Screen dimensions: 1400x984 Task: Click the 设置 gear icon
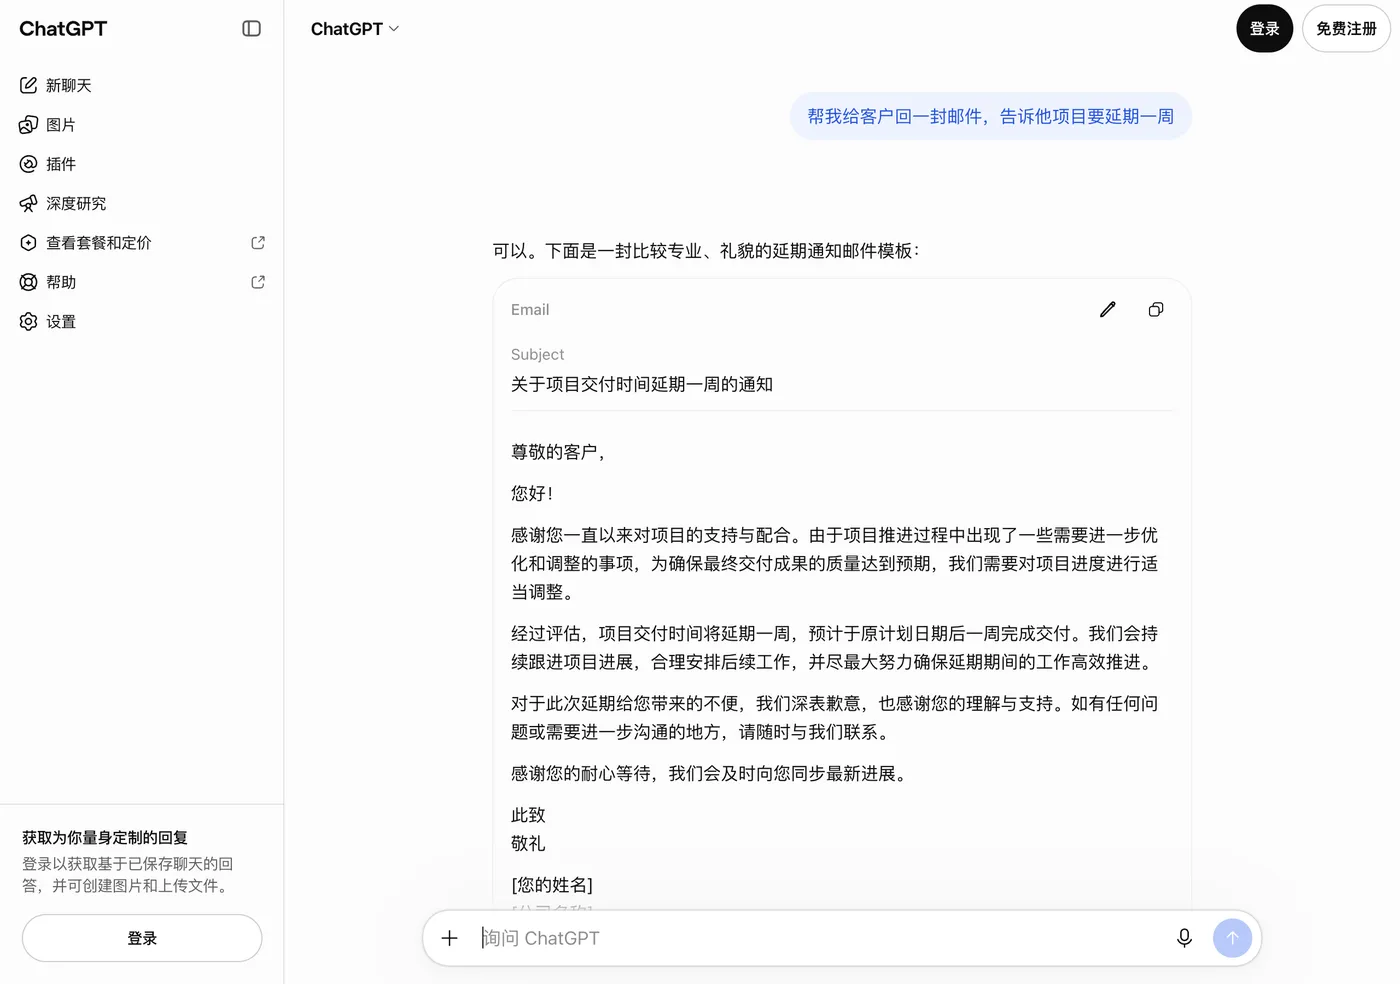(x=29, y=322)
